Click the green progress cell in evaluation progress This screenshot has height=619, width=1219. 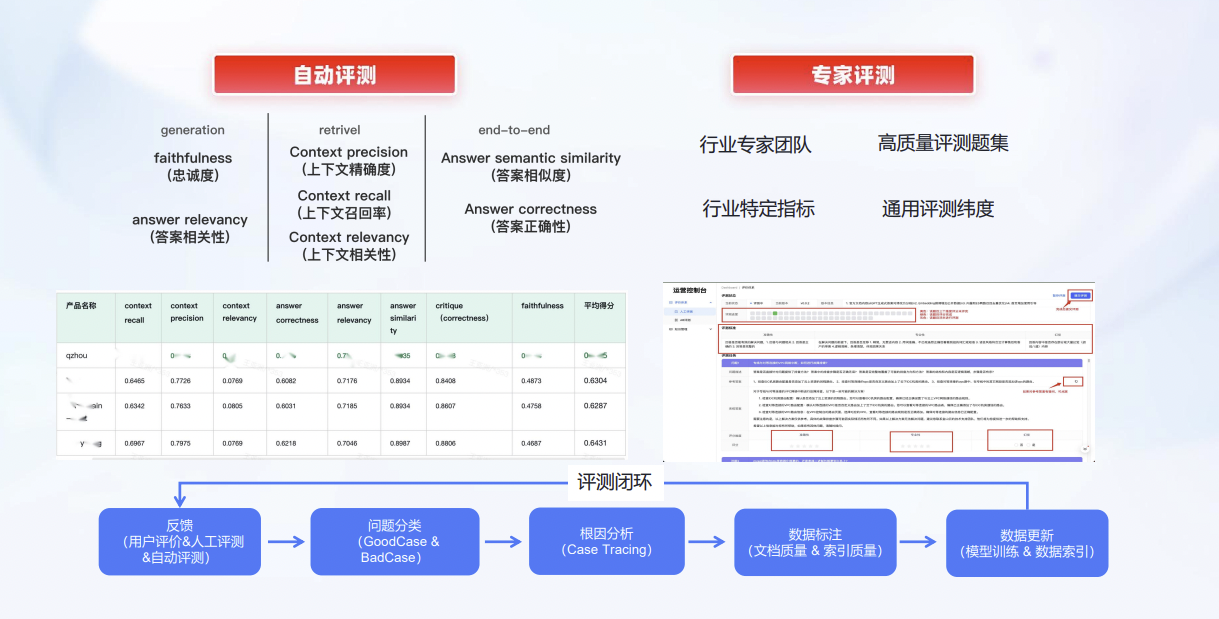[775, 313]
